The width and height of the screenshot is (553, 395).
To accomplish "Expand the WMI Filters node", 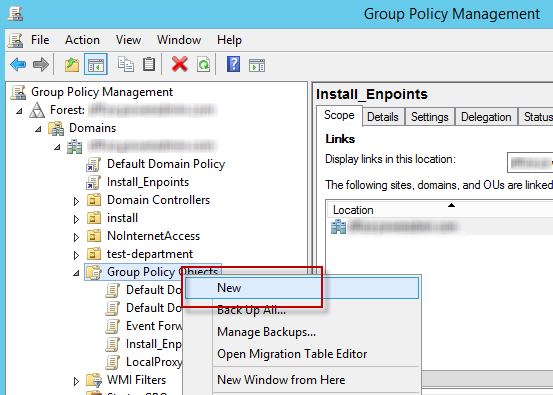I will coord(76,381).
